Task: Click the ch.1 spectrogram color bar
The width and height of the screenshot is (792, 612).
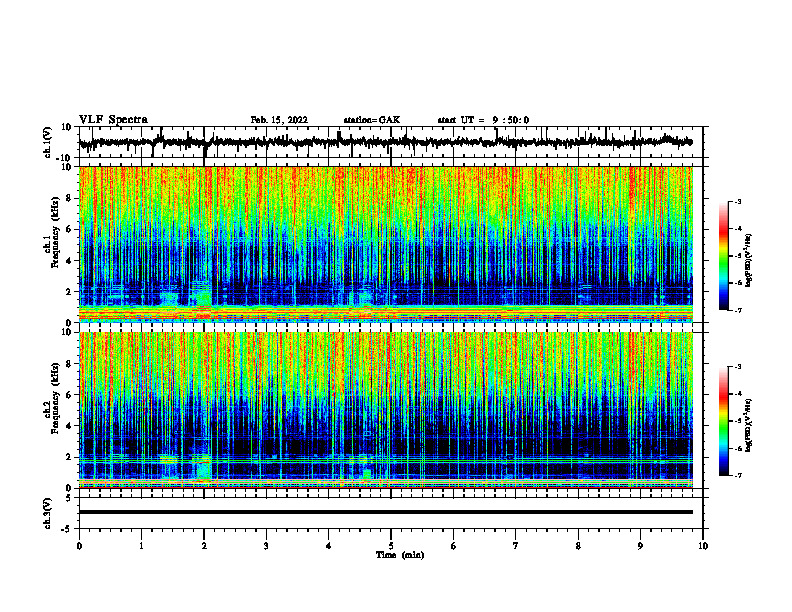Action: [724, 256]
